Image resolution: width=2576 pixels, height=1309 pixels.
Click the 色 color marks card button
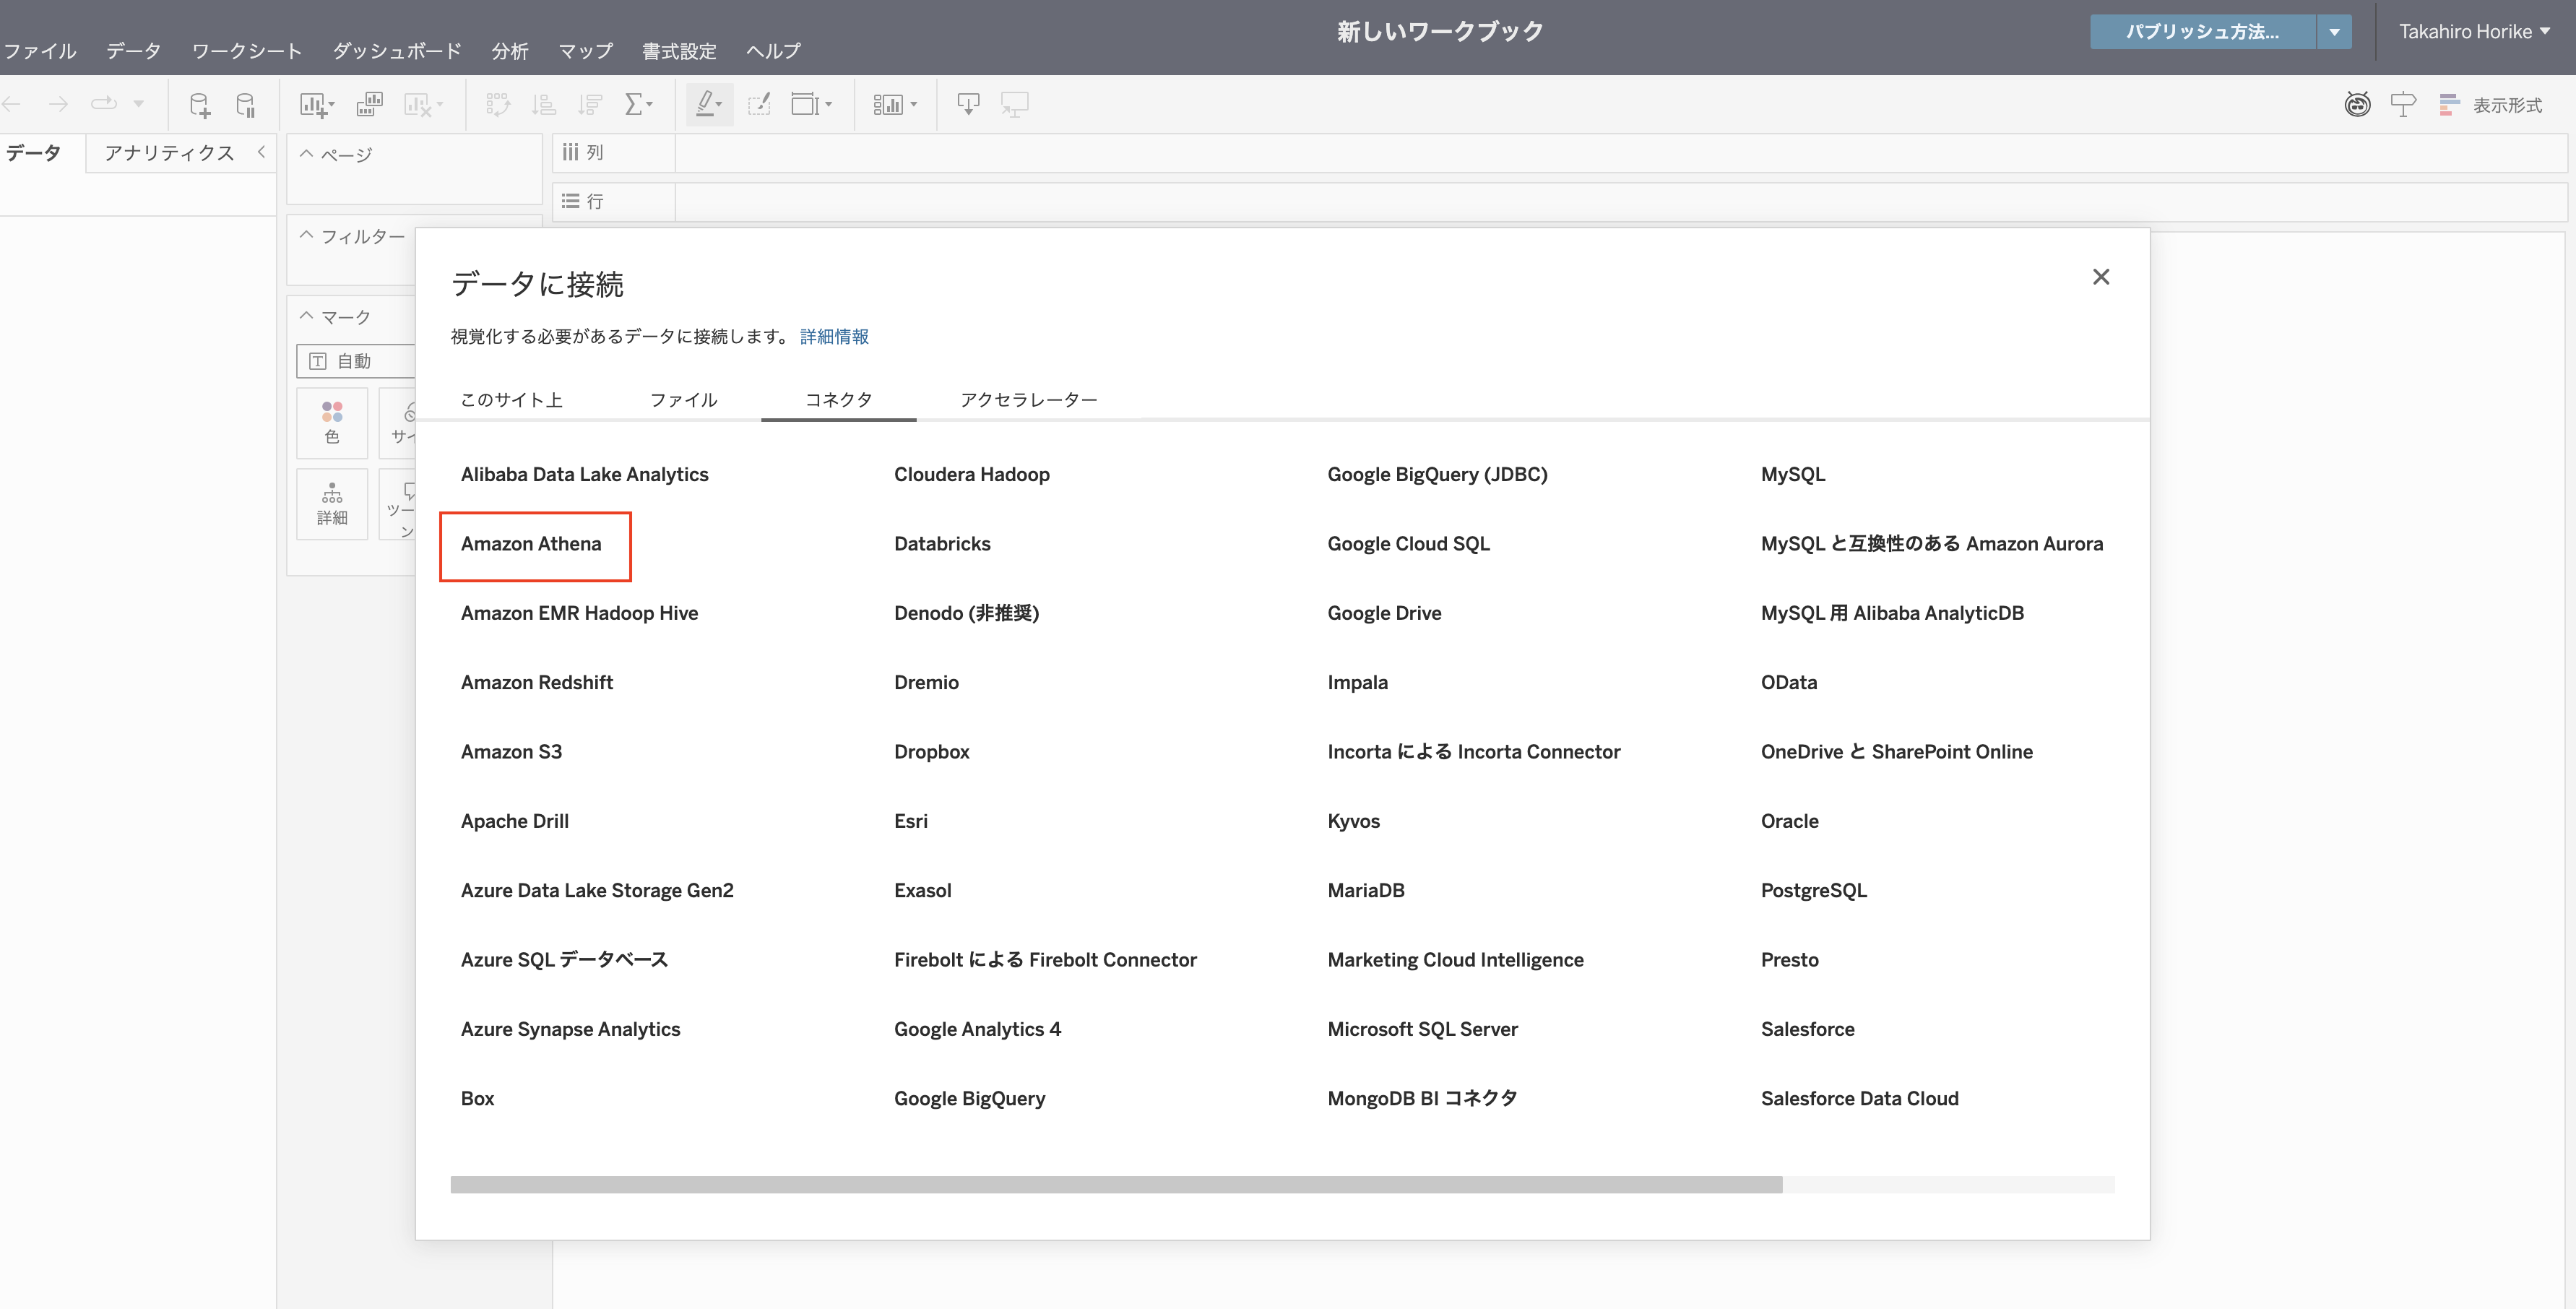(332, 423)
